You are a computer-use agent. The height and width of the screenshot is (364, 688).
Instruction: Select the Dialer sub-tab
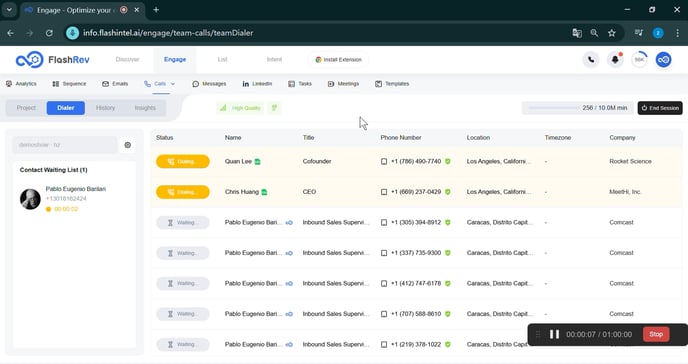coord(65,108)
